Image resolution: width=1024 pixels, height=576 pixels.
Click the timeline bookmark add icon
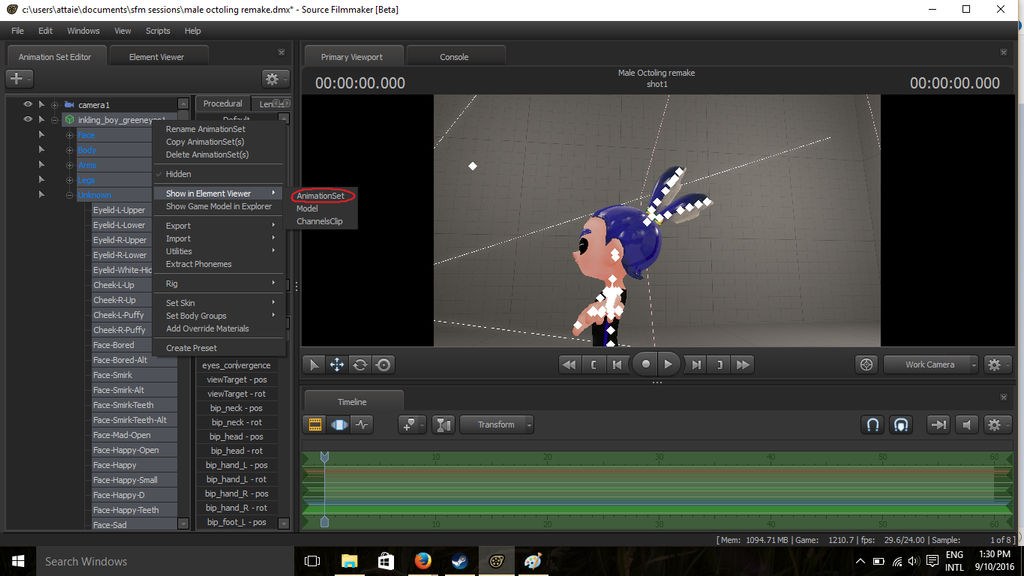click(x=409, y=424)
